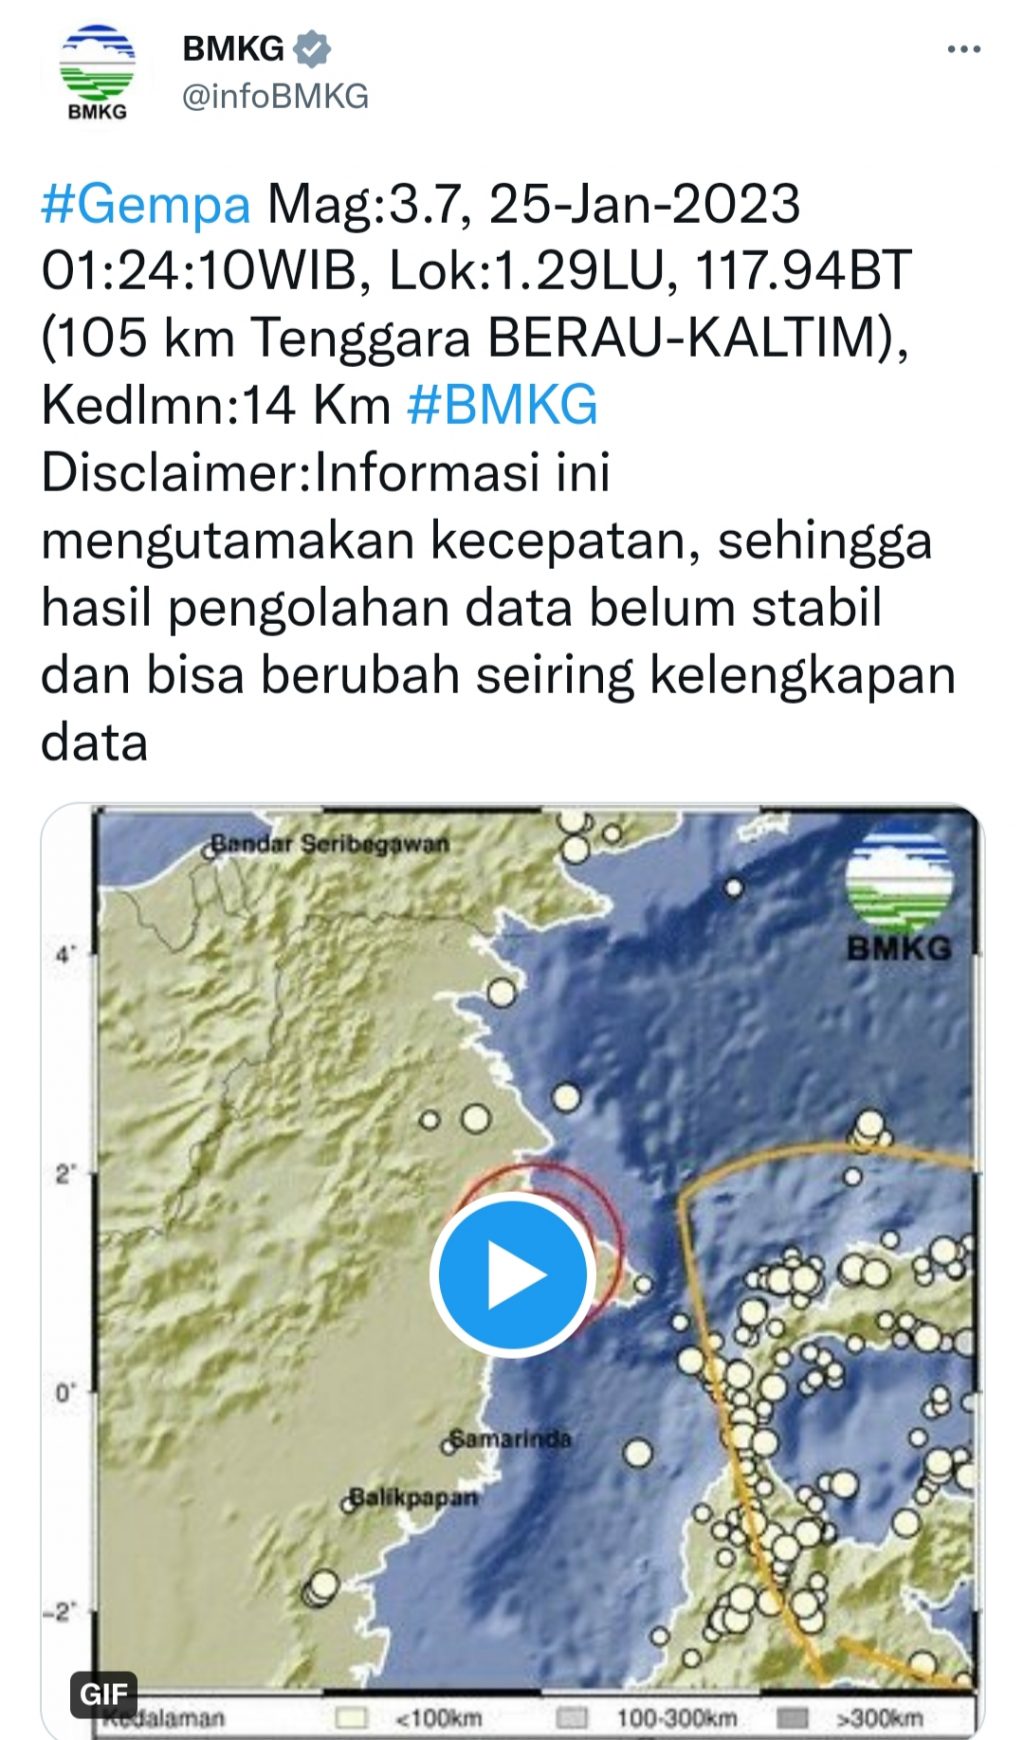The width and height of the screenshot is (1024, 1740).
Task: Open the #Gempa hashtag
Action: (x=146, y=204)
